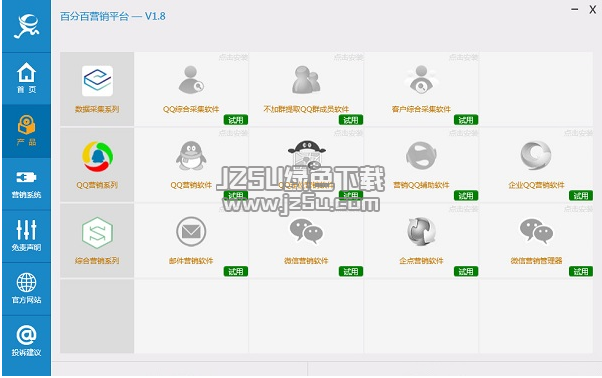The width and height of the screenshot is (602, 378).
Task: Click the 微信营销软件 text label
Action: point(306,261)
